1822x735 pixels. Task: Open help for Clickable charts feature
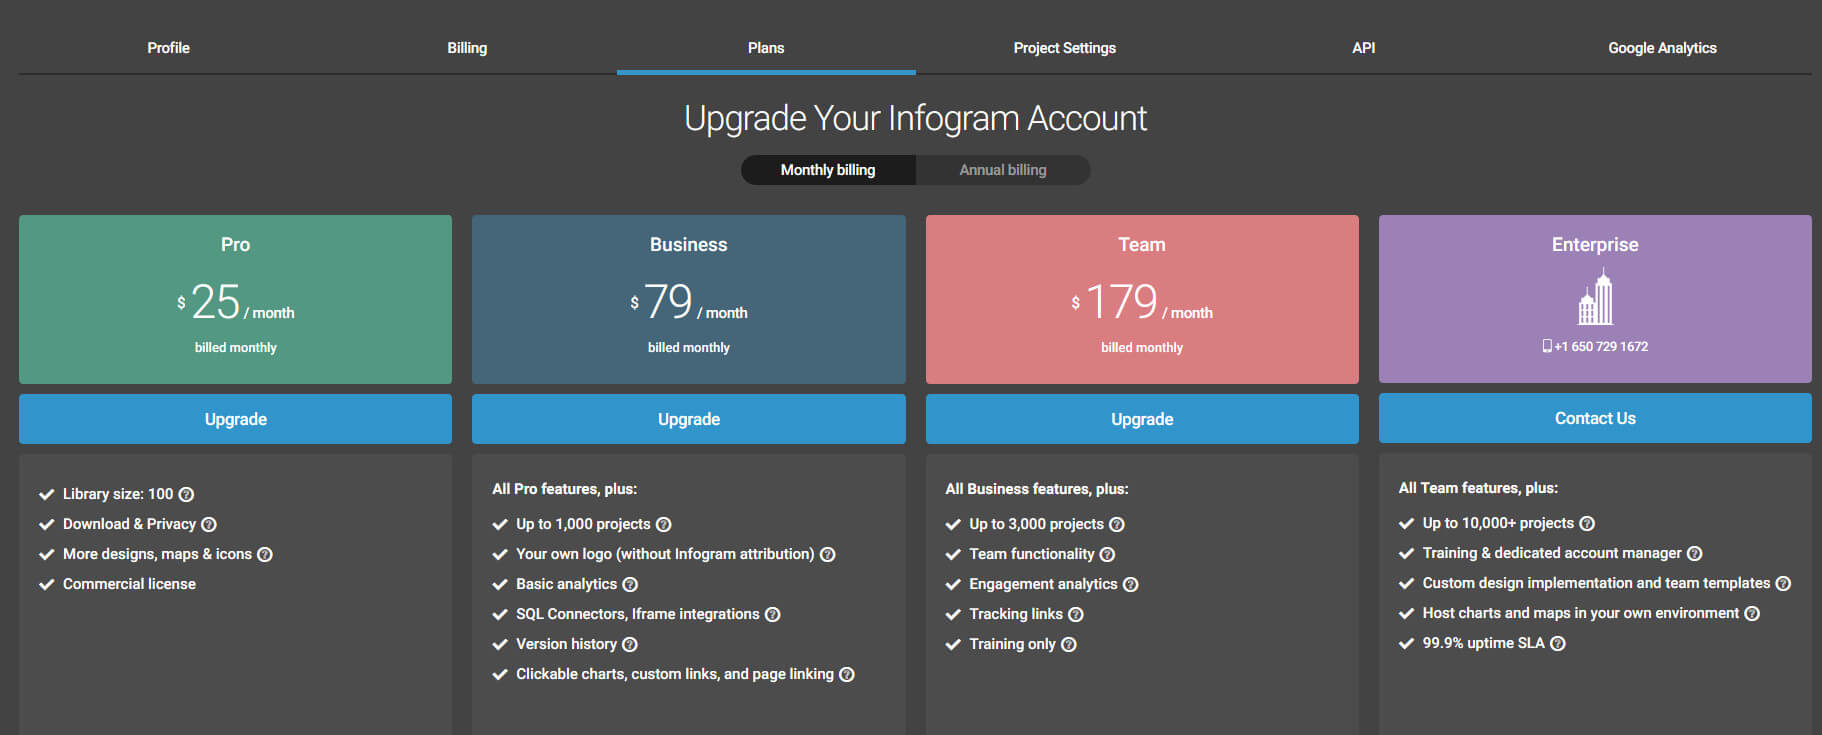click(x=847, y=674)
